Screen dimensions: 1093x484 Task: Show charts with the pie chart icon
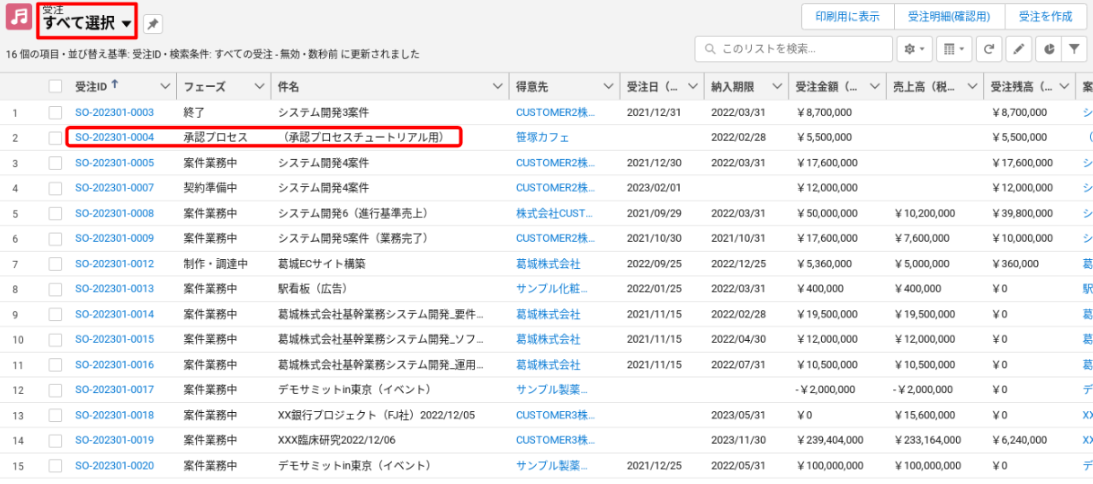point(1049,50)
